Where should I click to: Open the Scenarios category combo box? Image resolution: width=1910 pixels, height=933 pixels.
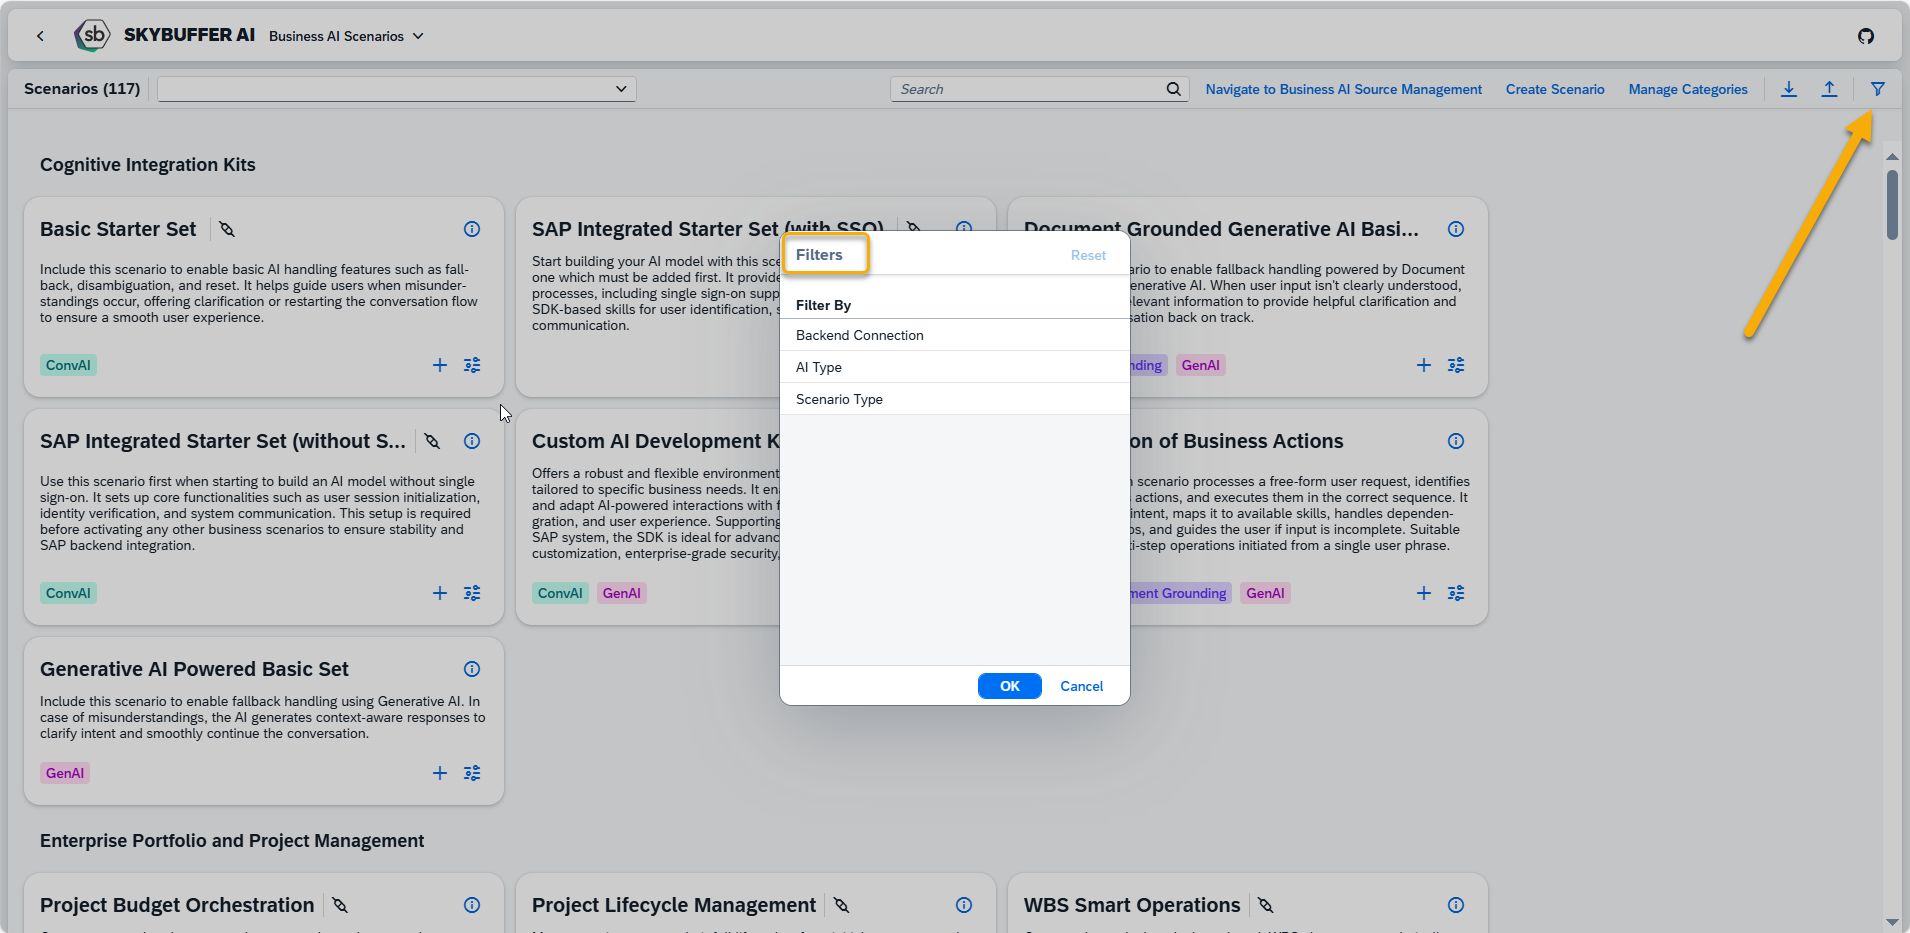pos(397,89)
